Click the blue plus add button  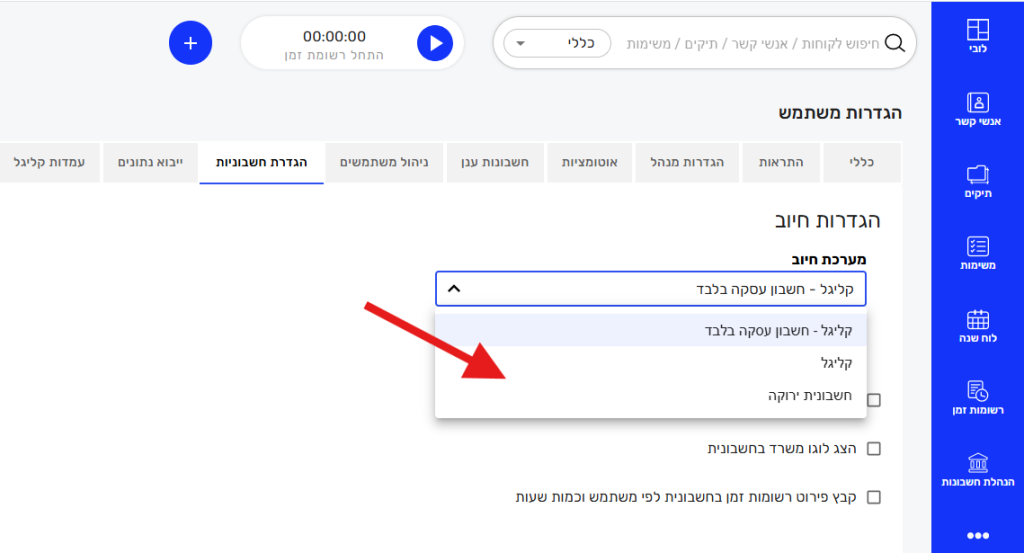[x=190, y=43]
